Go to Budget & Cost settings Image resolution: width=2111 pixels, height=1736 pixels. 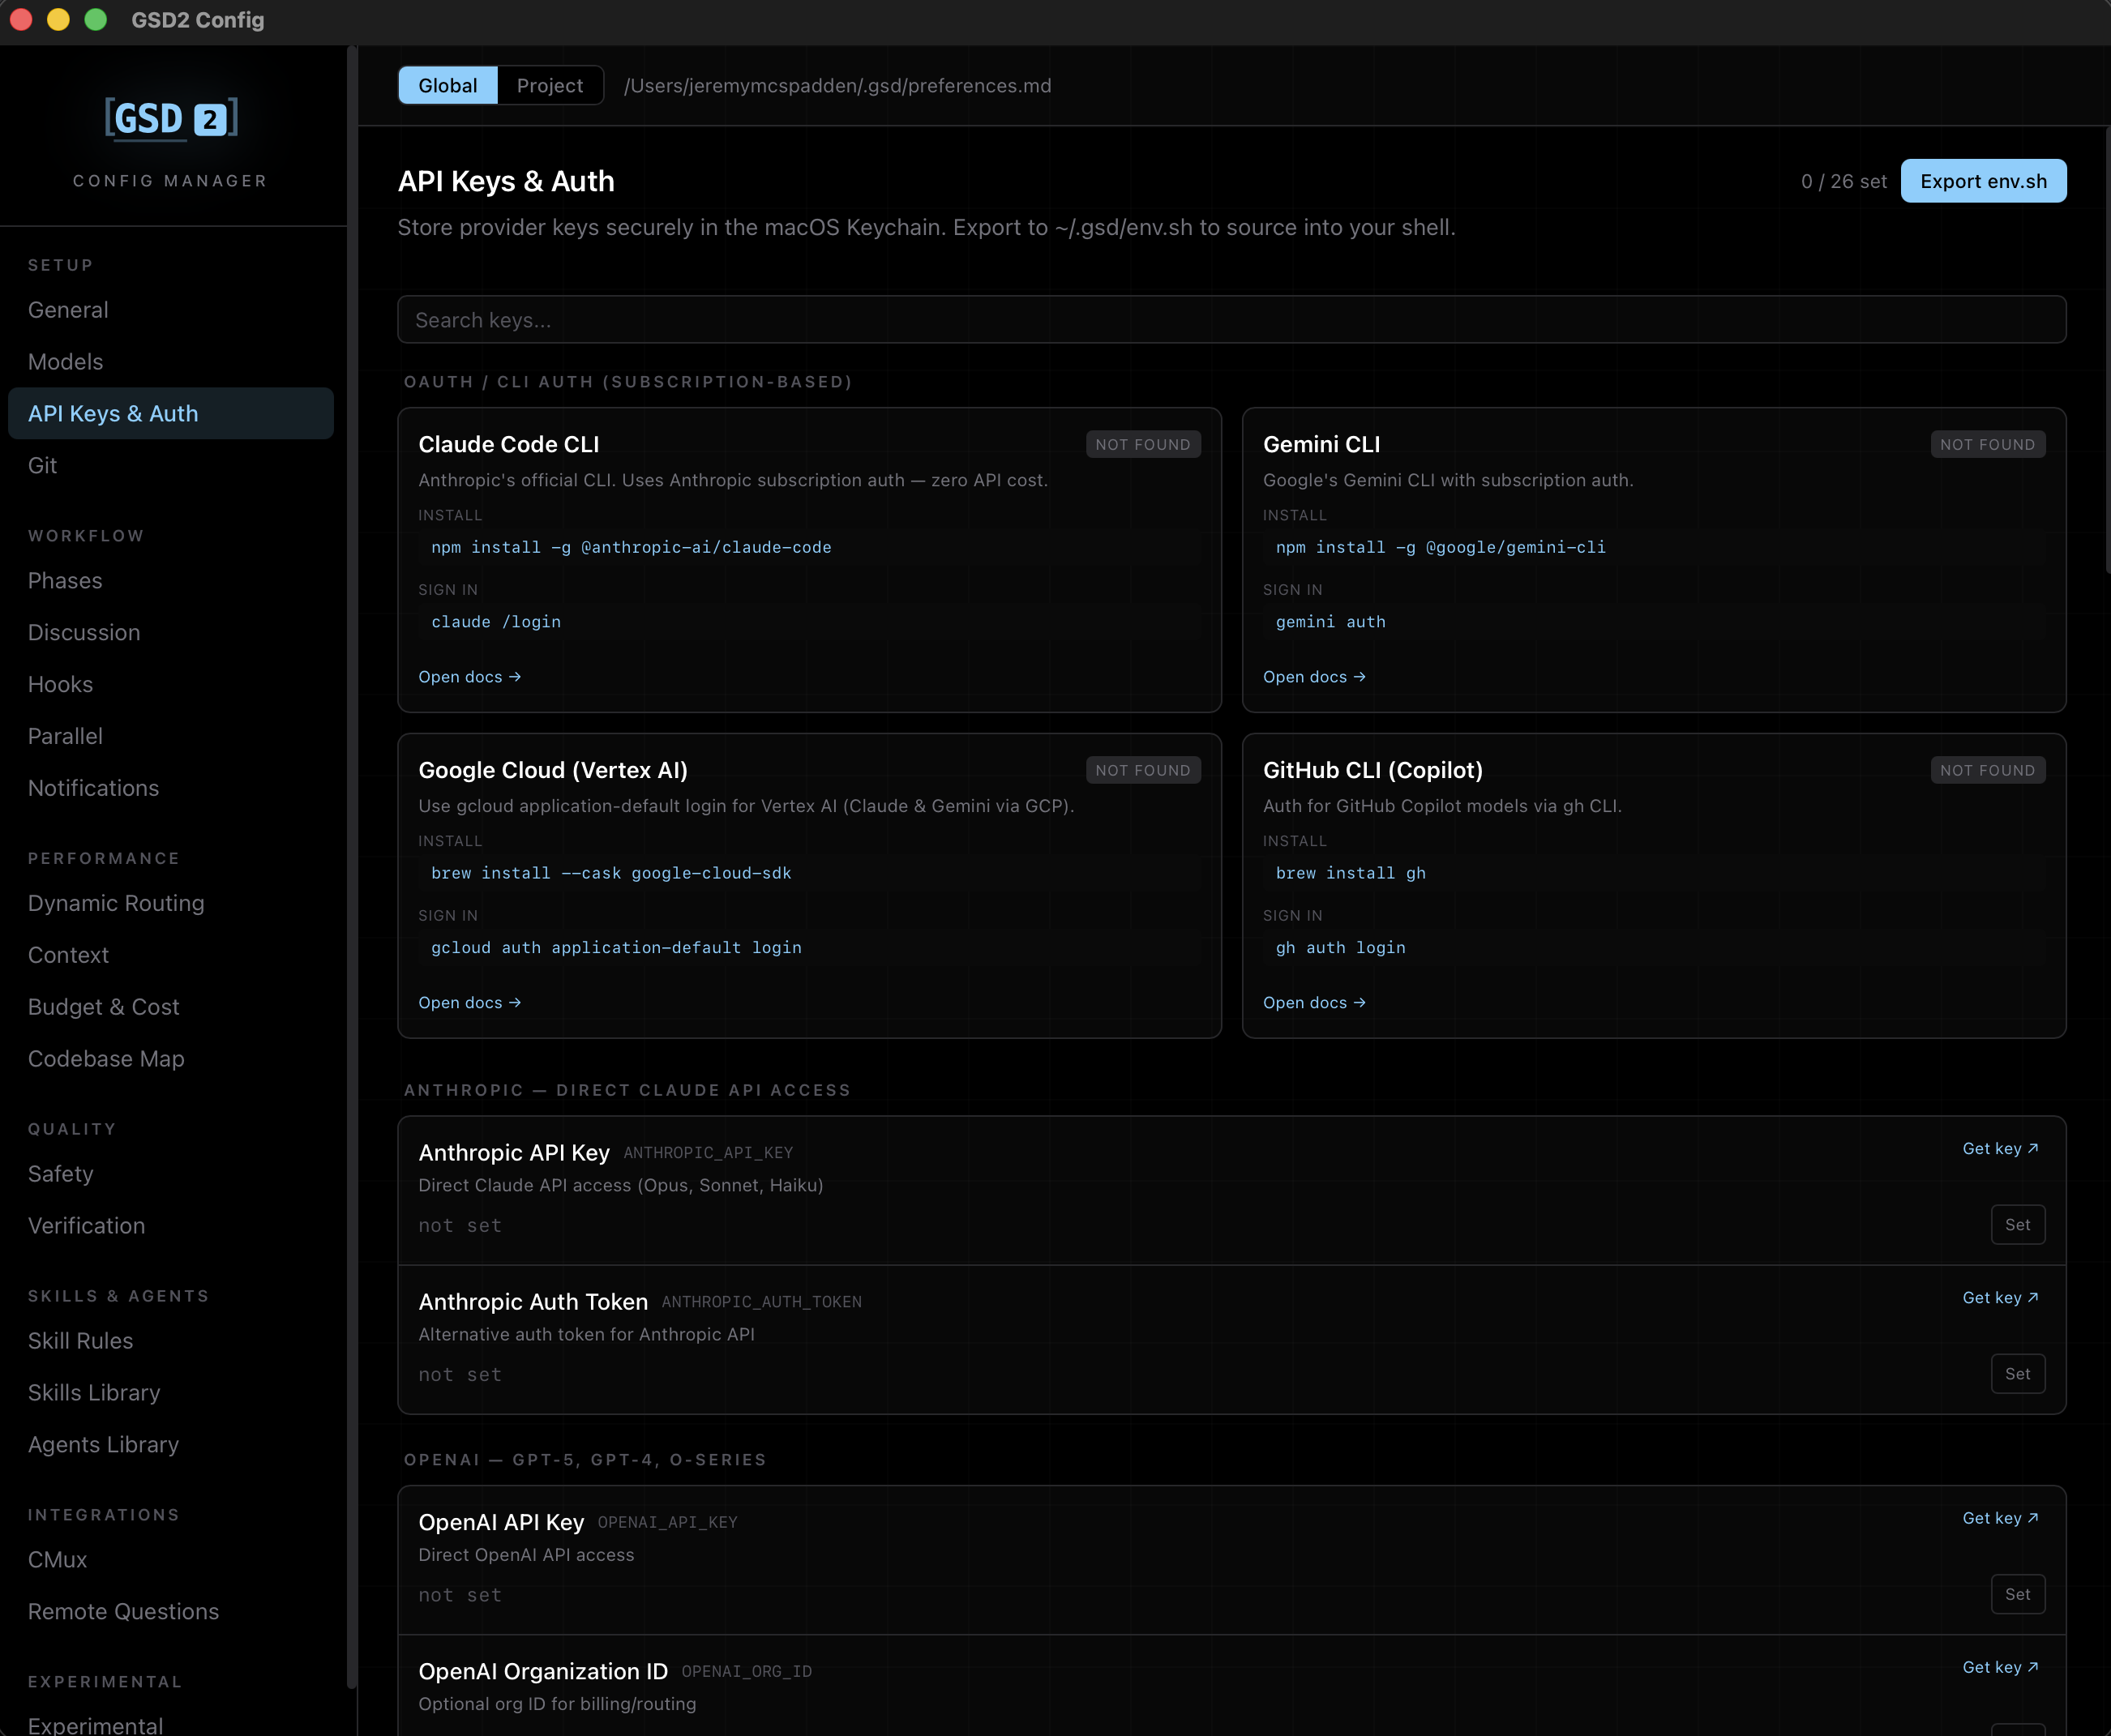103,1006
